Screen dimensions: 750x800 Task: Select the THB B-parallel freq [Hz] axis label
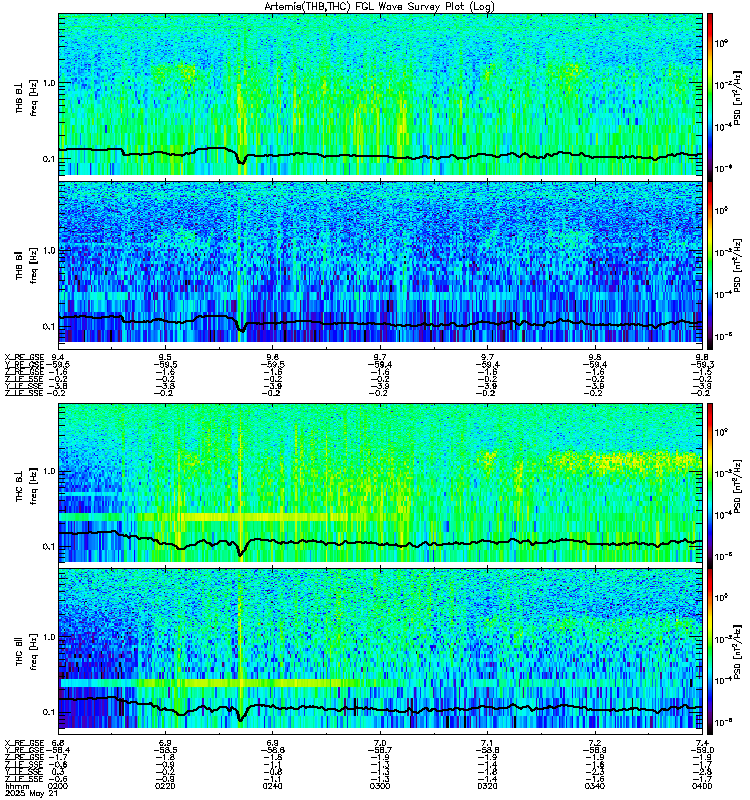34,265
